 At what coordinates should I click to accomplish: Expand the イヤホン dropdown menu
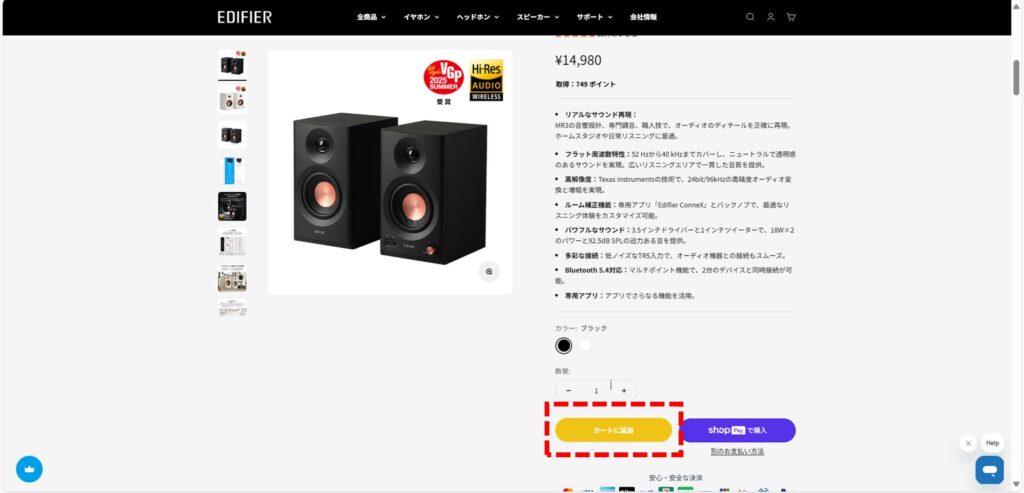click(x=421, y=17)
